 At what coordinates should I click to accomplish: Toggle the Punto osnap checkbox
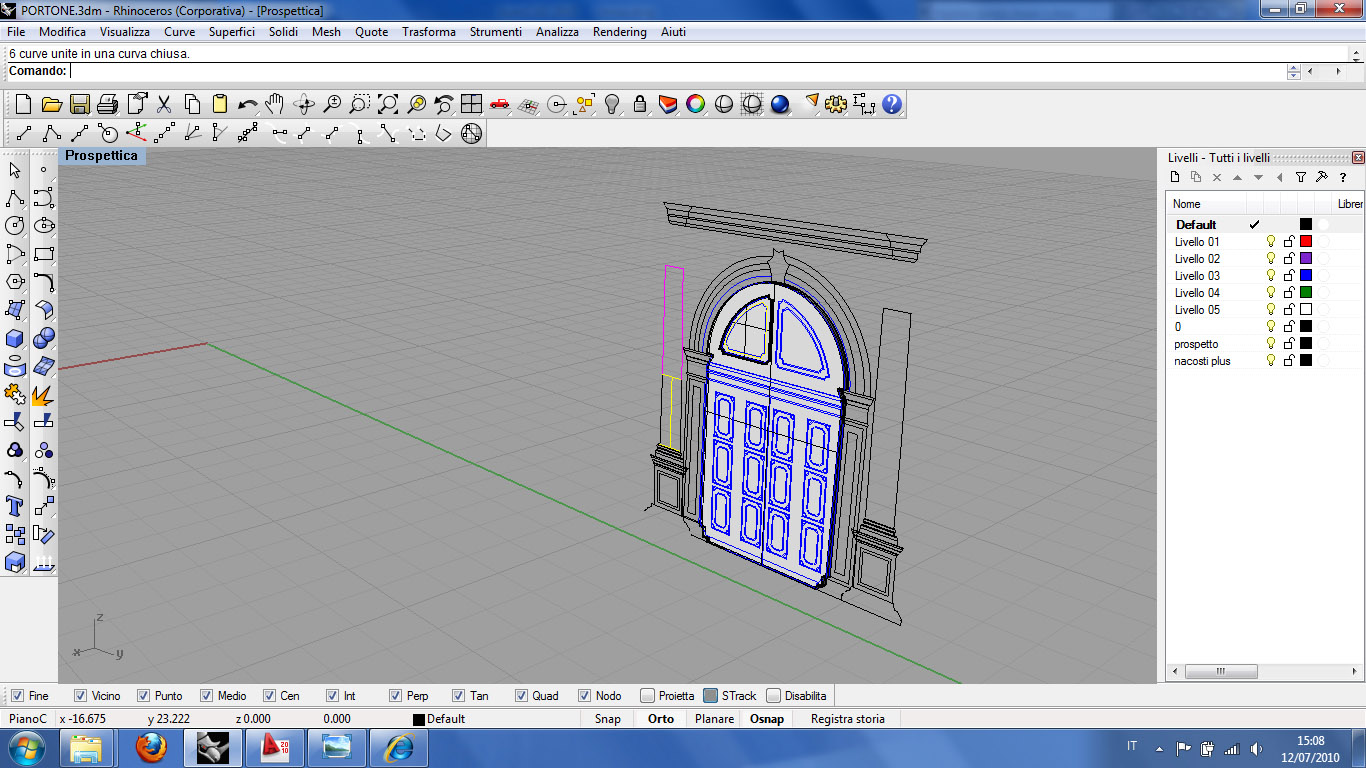(x=143, y=696)
